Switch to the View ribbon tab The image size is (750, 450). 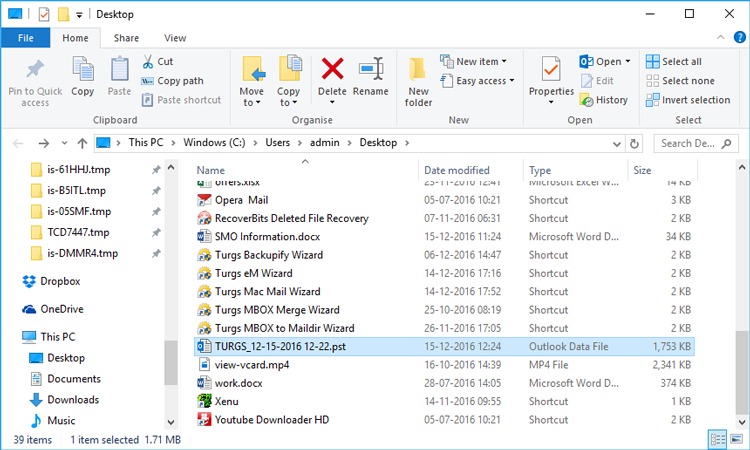(175, 38)
